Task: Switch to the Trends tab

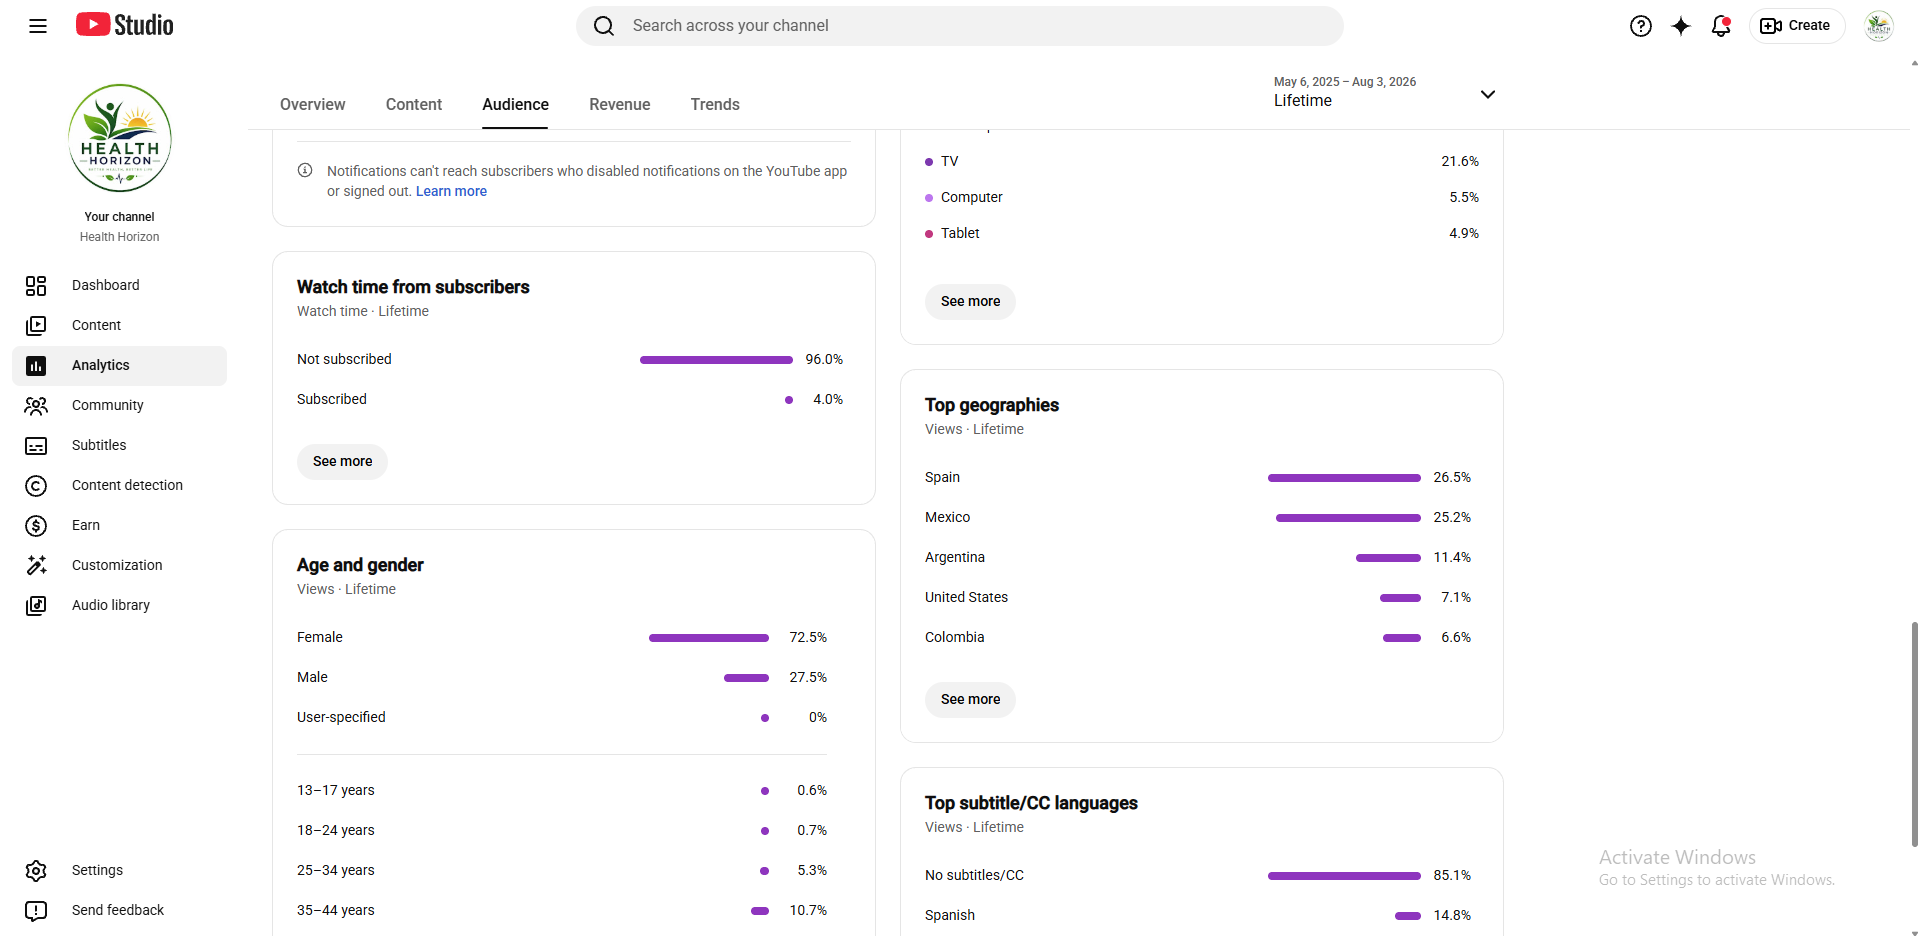Action: [x=715, y=104]
